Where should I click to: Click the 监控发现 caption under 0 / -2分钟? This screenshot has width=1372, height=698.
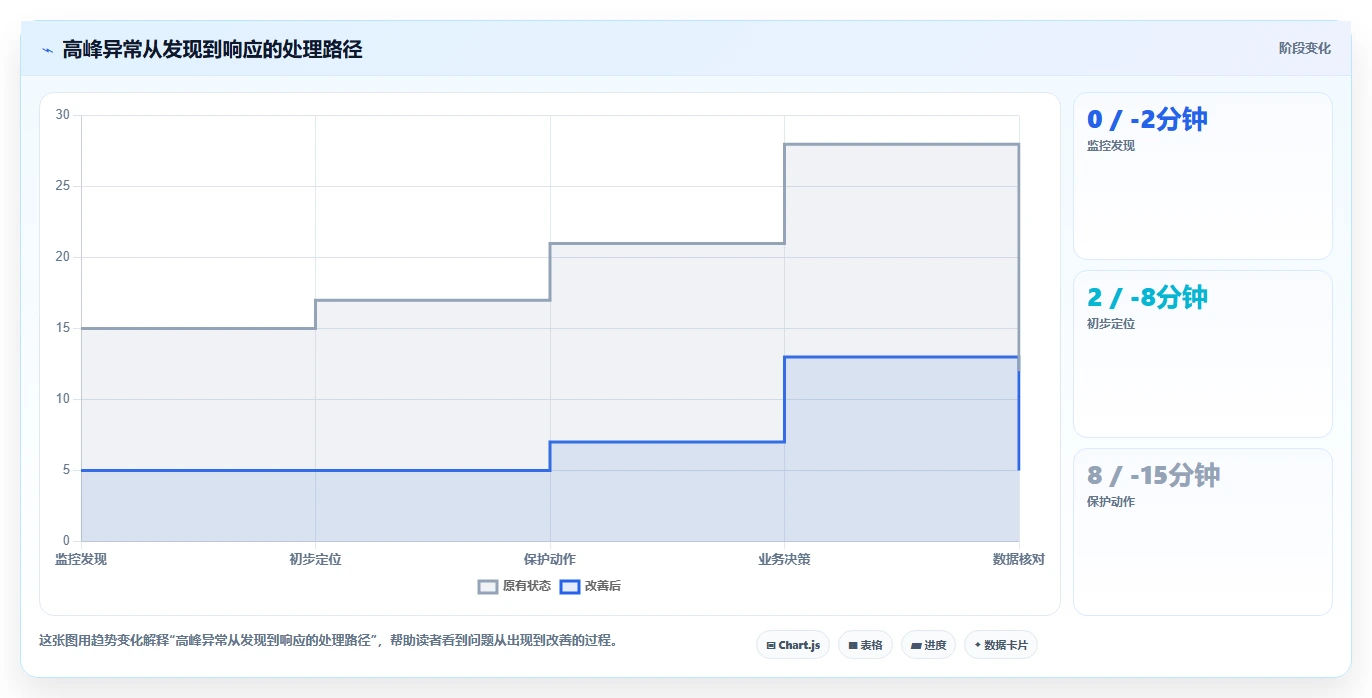[x=1111, y=146]
